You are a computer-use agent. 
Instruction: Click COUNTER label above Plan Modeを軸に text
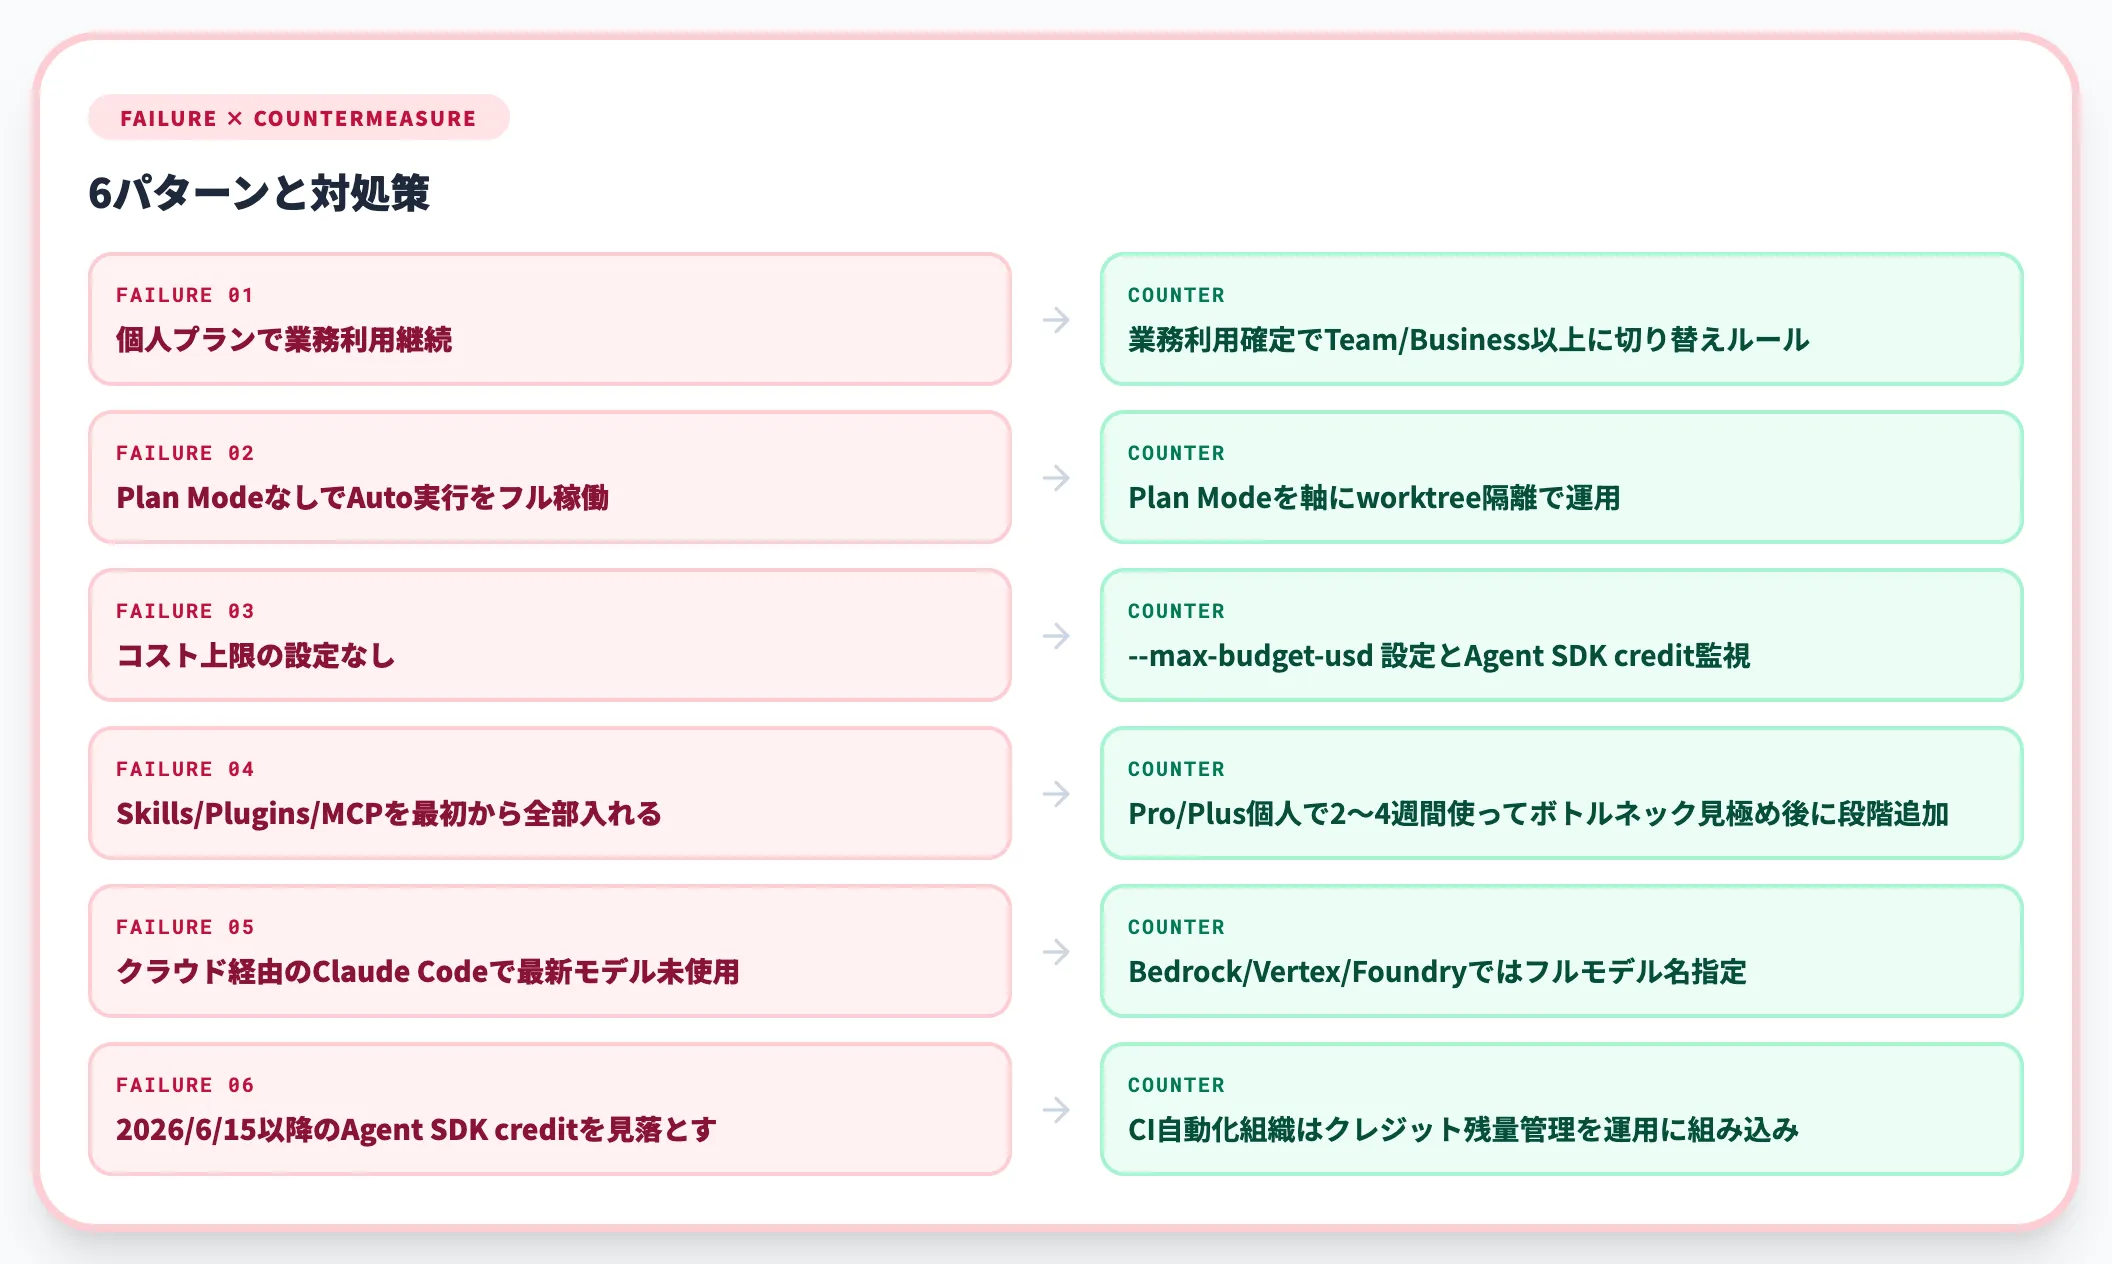pos(1176,453)
